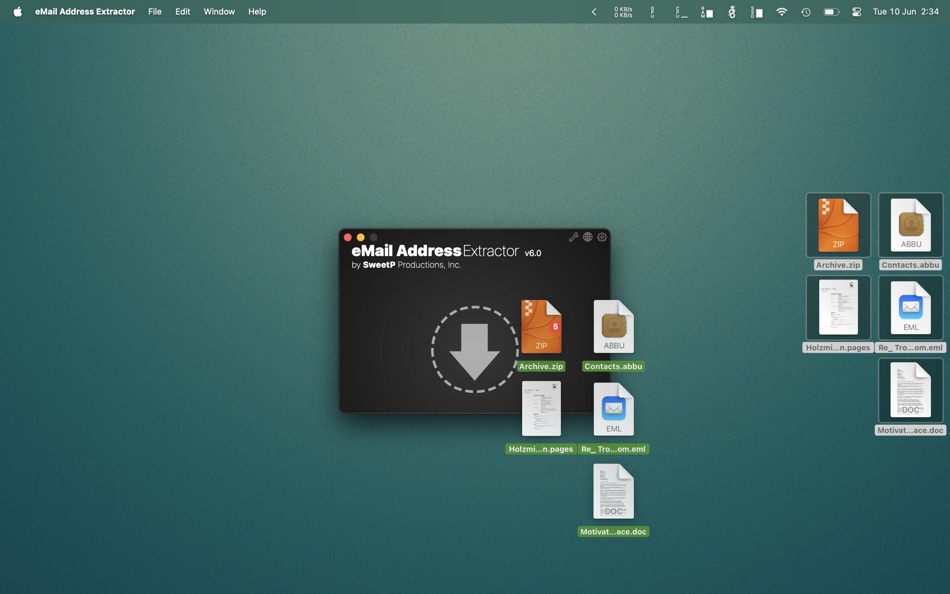The width and height of the screenshot is (950, 594).
Task: Click the "by SweetP Productions, Inc." text
Action: point(406,265)
